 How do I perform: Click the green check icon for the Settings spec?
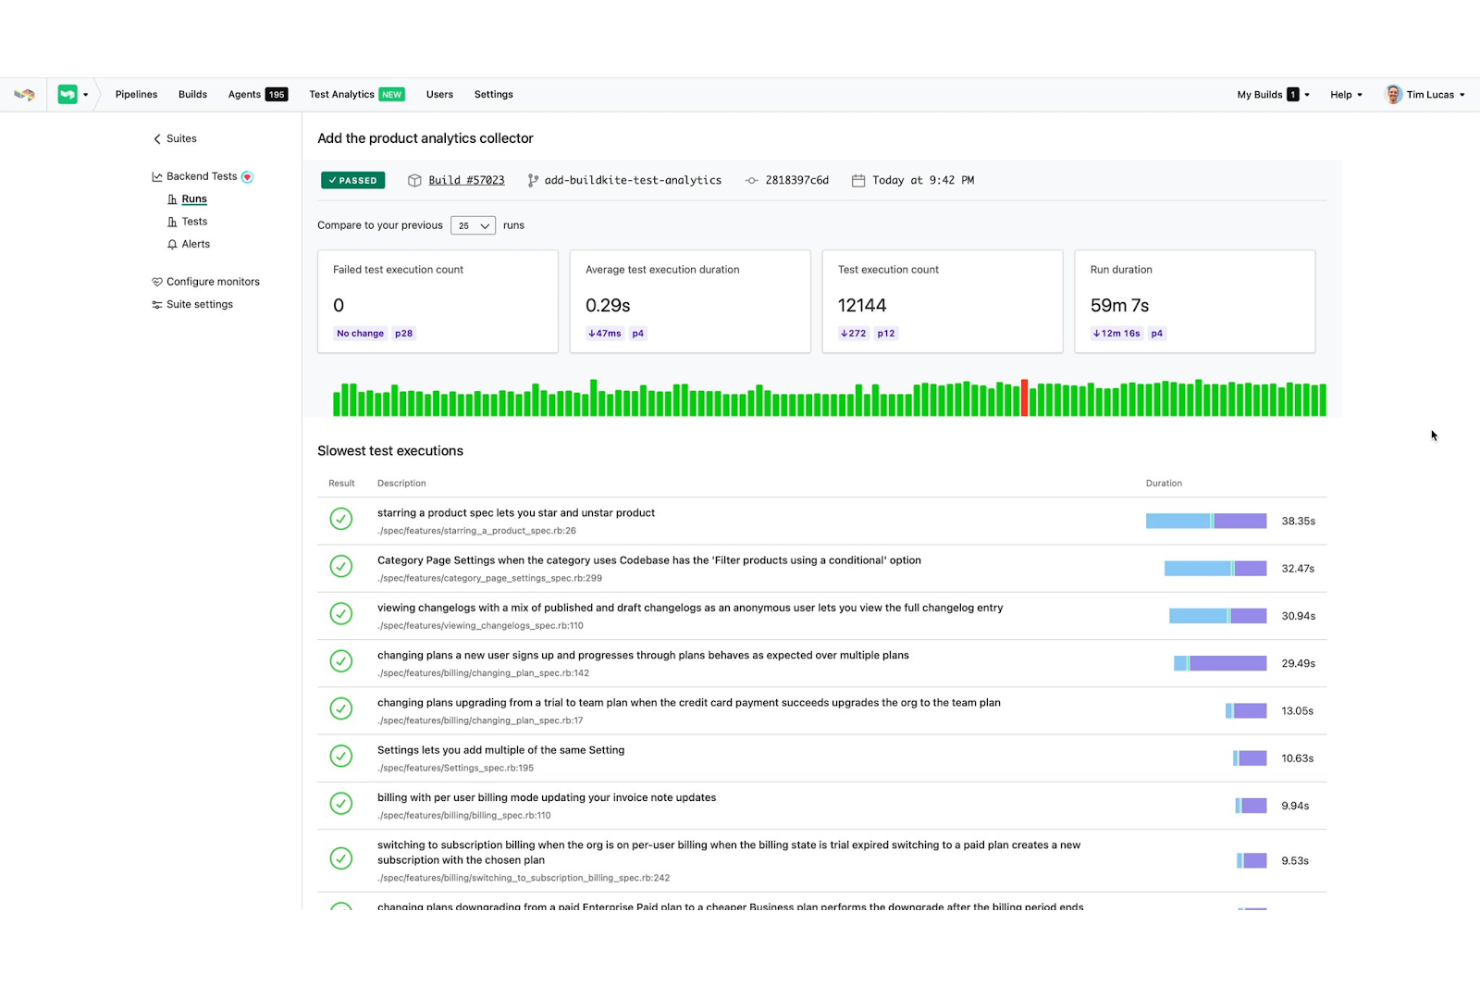click(x=341, y=756)
